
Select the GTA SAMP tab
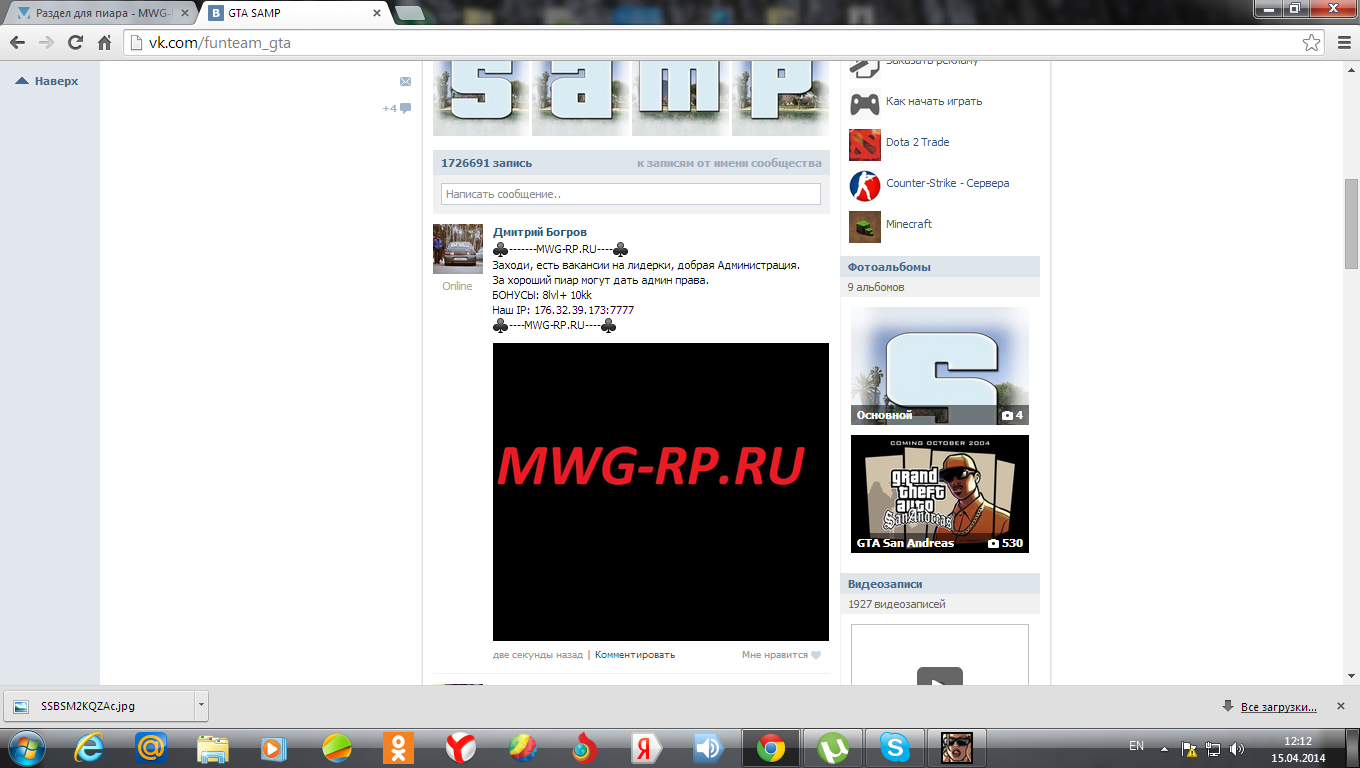[x=292, y=14]
